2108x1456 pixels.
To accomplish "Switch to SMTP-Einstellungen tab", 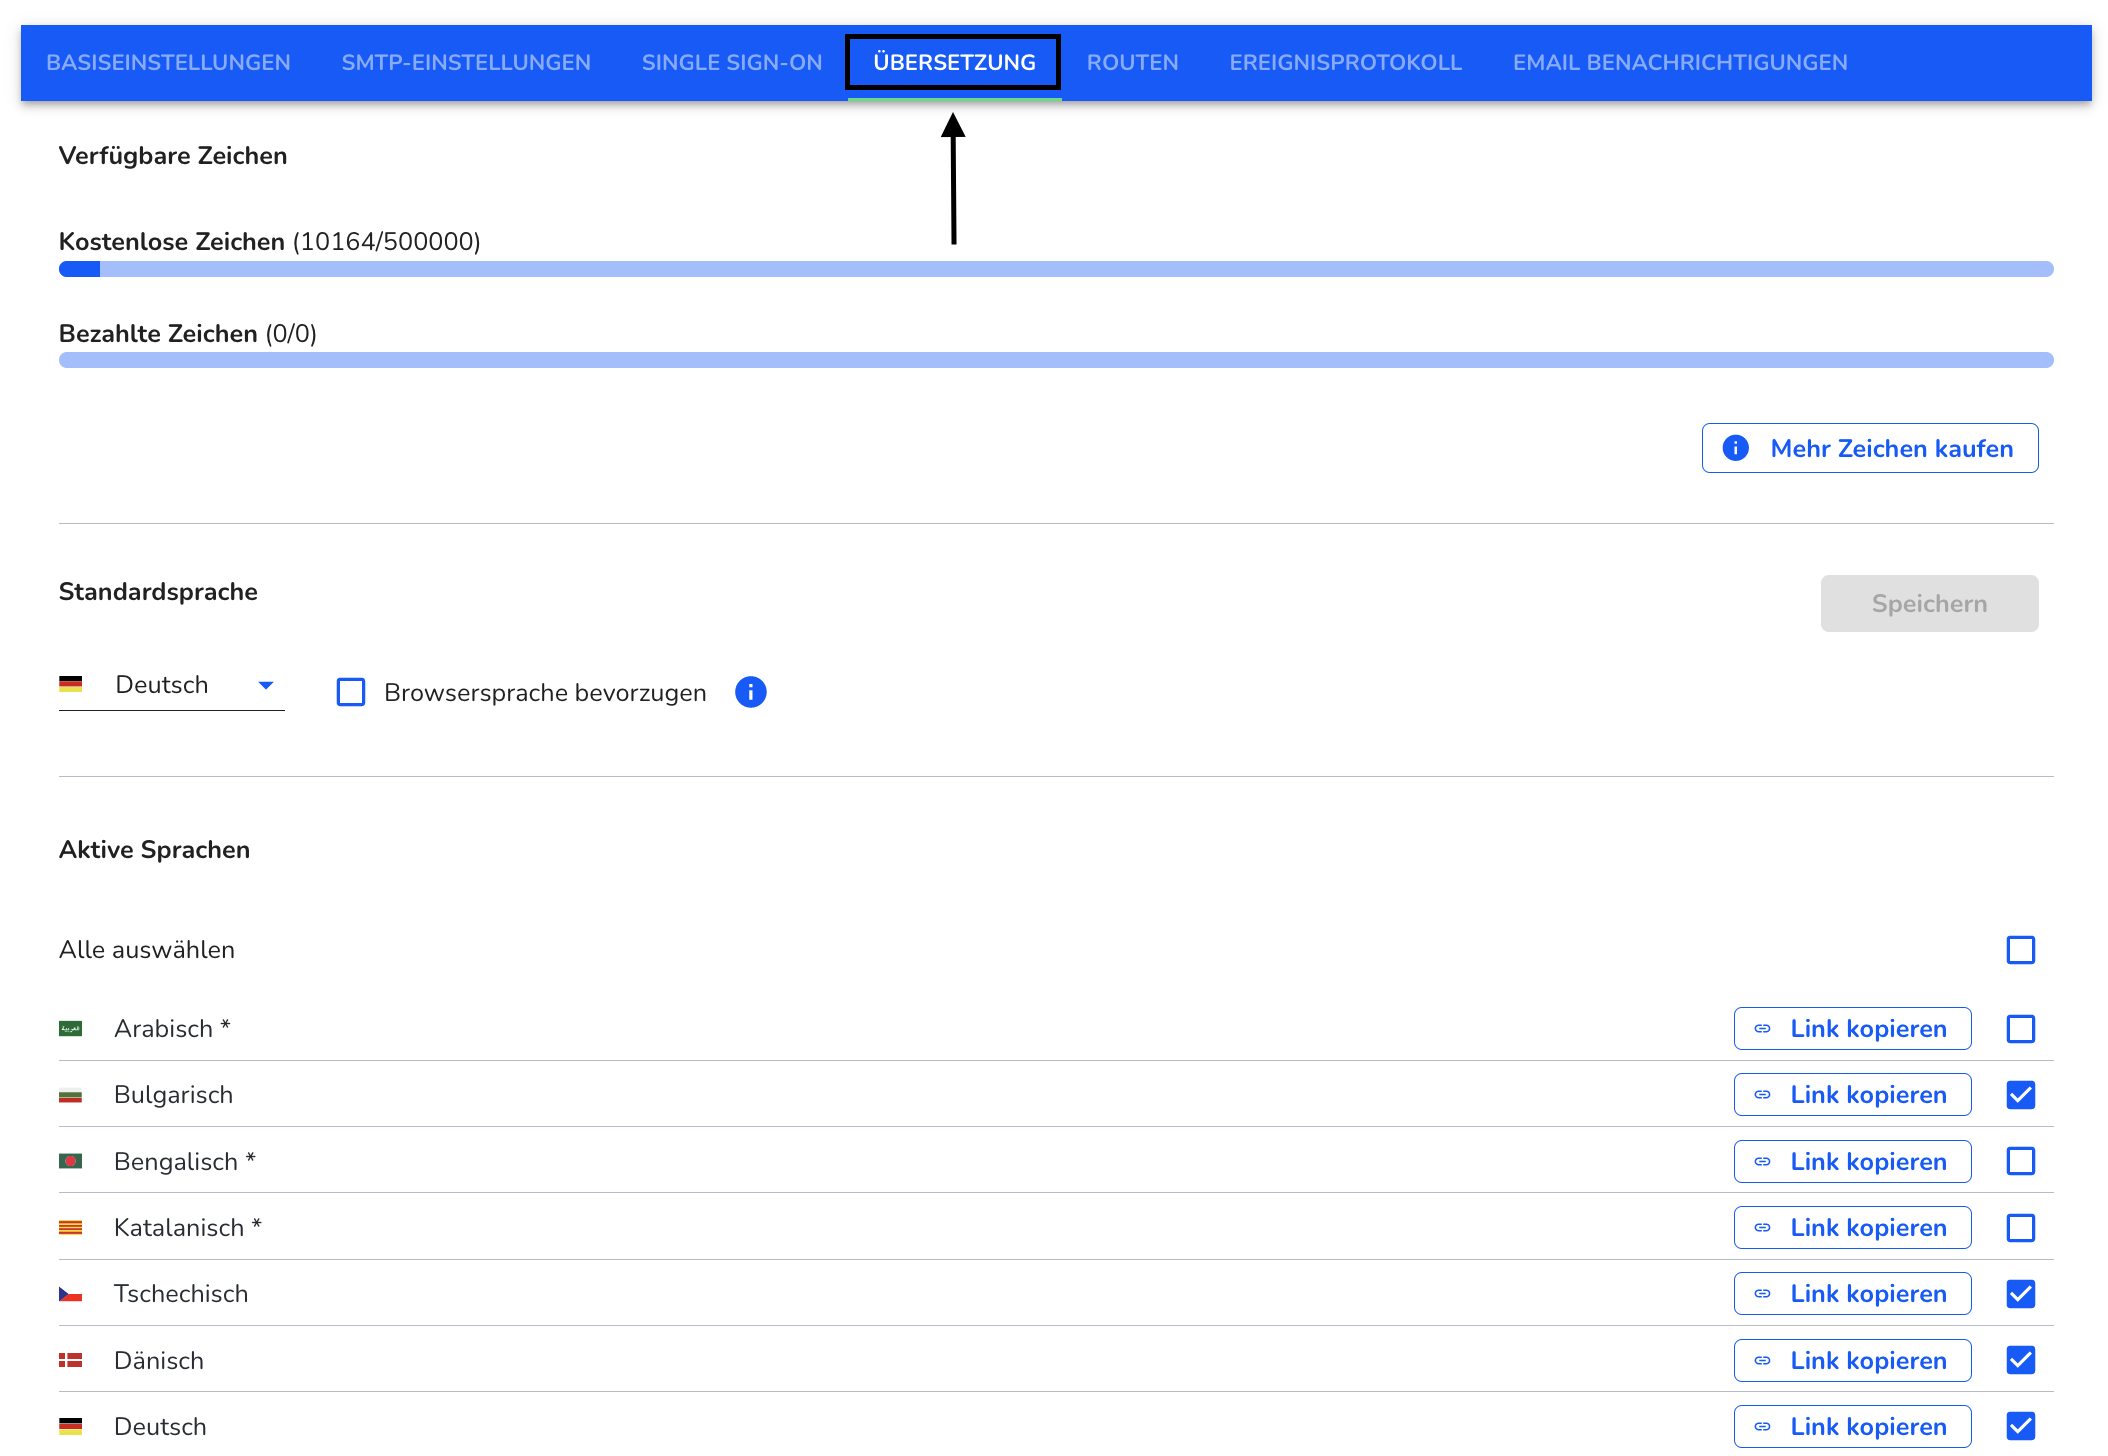I will [466, 62].
